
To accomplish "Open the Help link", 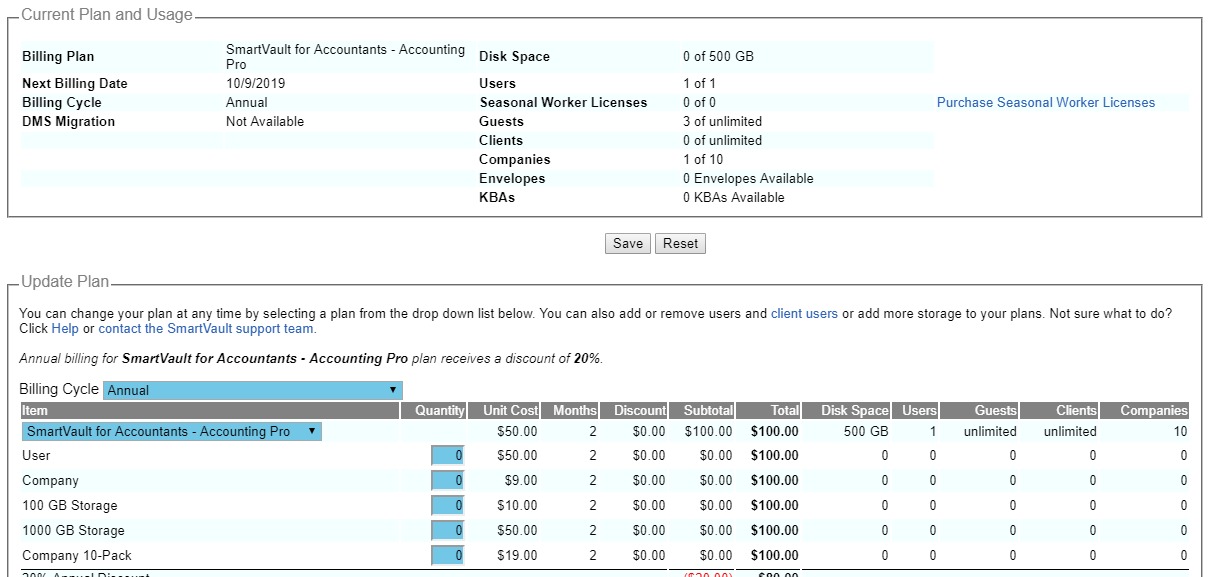I will pos(65,329).
